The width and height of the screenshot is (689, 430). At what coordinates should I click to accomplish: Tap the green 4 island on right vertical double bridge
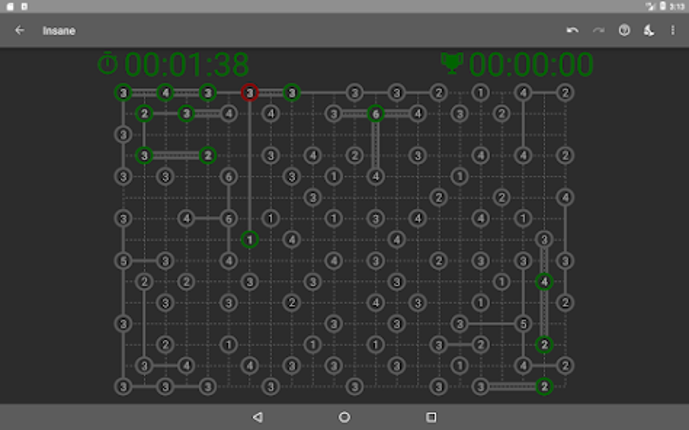(x=544, y=282)
